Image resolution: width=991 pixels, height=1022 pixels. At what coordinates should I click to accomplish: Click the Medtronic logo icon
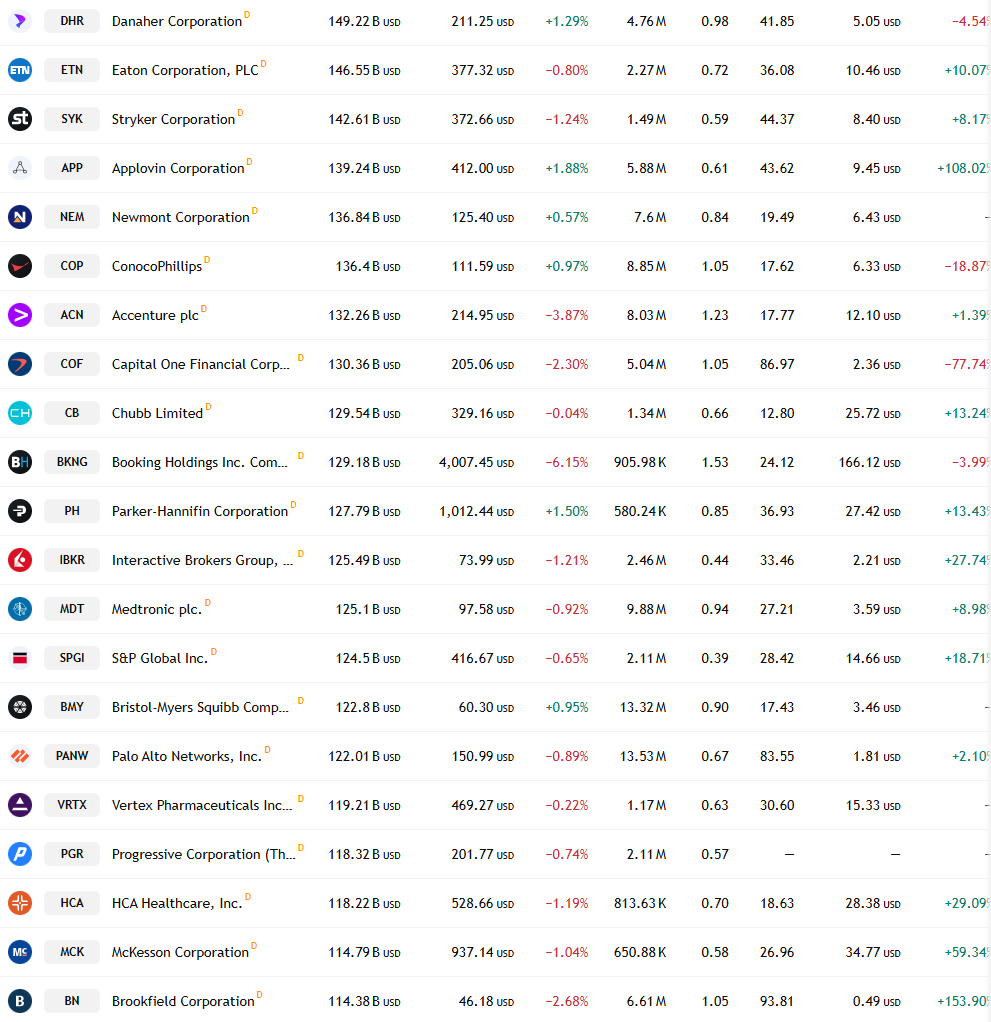(x=20, y=609)
